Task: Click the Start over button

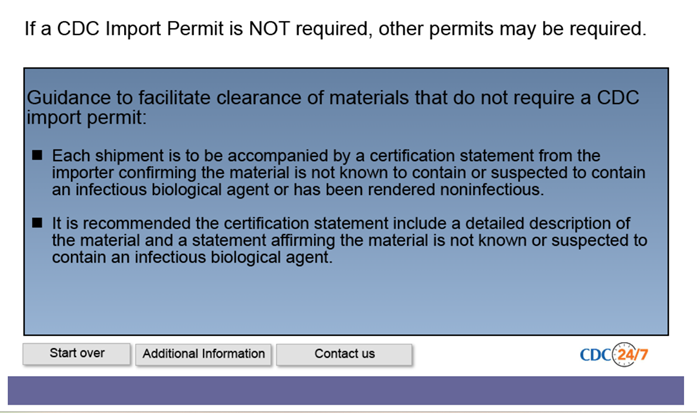Action: [77, 354]
